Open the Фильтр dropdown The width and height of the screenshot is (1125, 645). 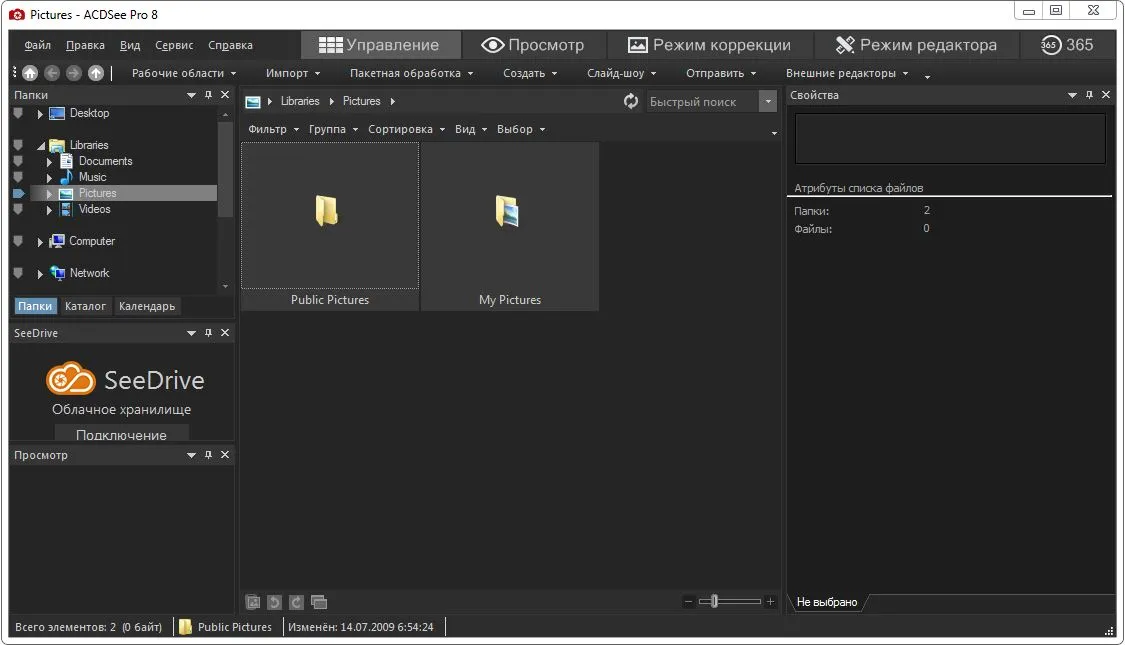[273, 129]
